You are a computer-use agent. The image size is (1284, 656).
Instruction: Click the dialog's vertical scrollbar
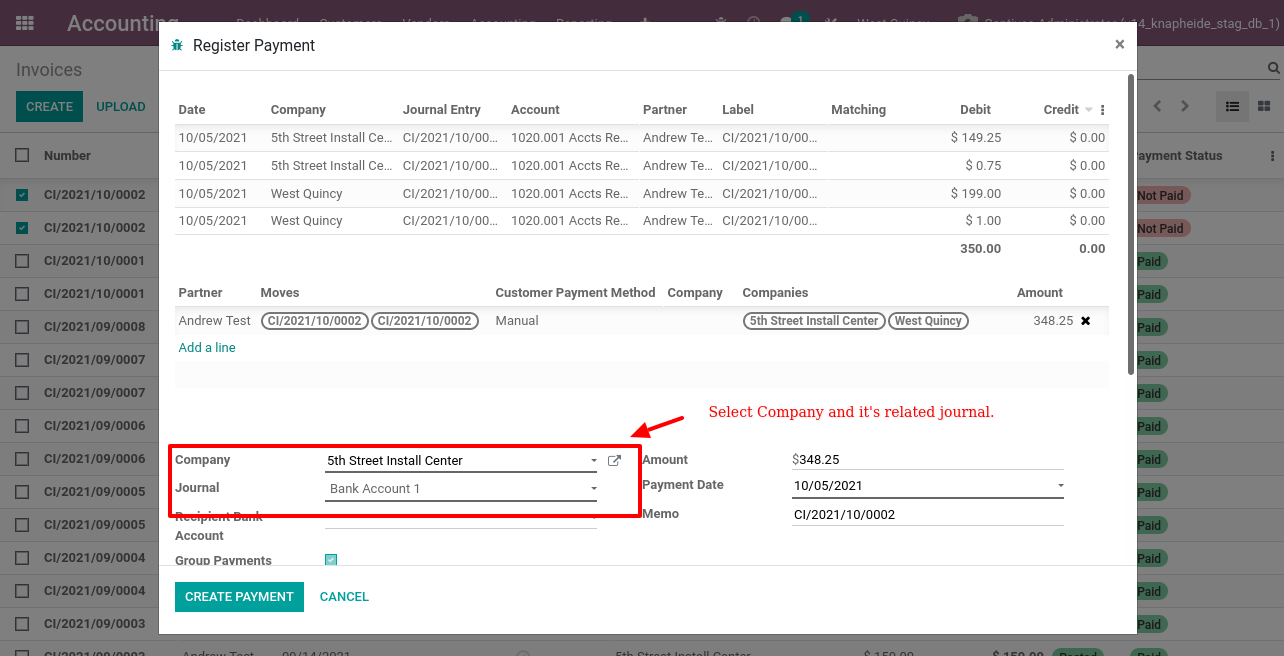pyautogui.click(x=1131, y=224)
